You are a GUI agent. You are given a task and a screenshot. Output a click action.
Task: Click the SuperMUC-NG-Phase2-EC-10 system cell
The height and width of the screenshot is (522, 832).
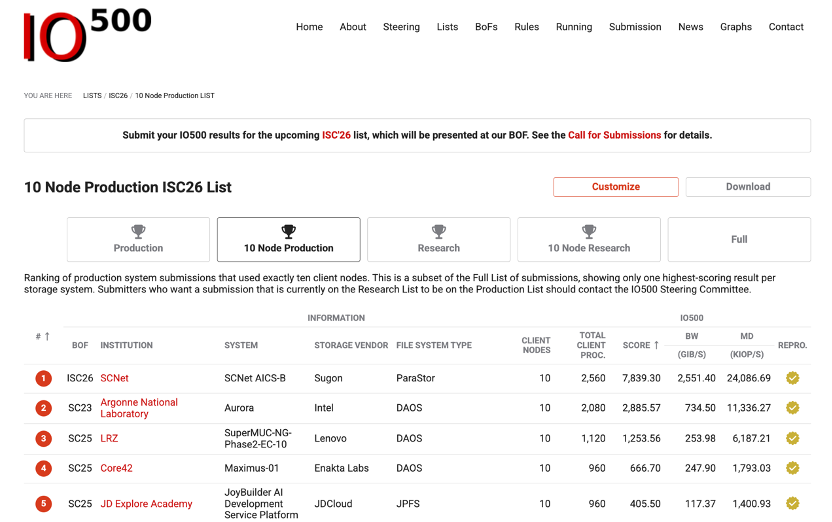[x=258, y=438]
